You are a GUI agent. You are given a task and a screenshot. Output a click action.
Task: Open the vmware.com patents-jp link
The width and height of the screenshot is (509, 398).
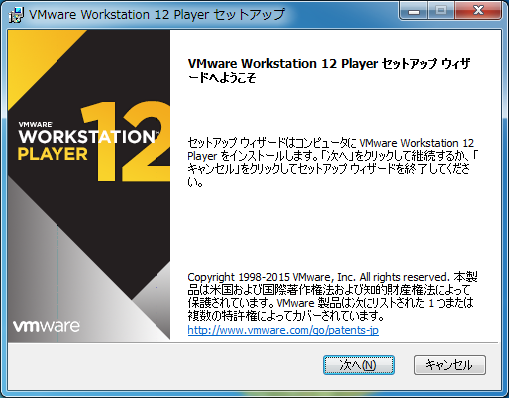coord(283,330)
